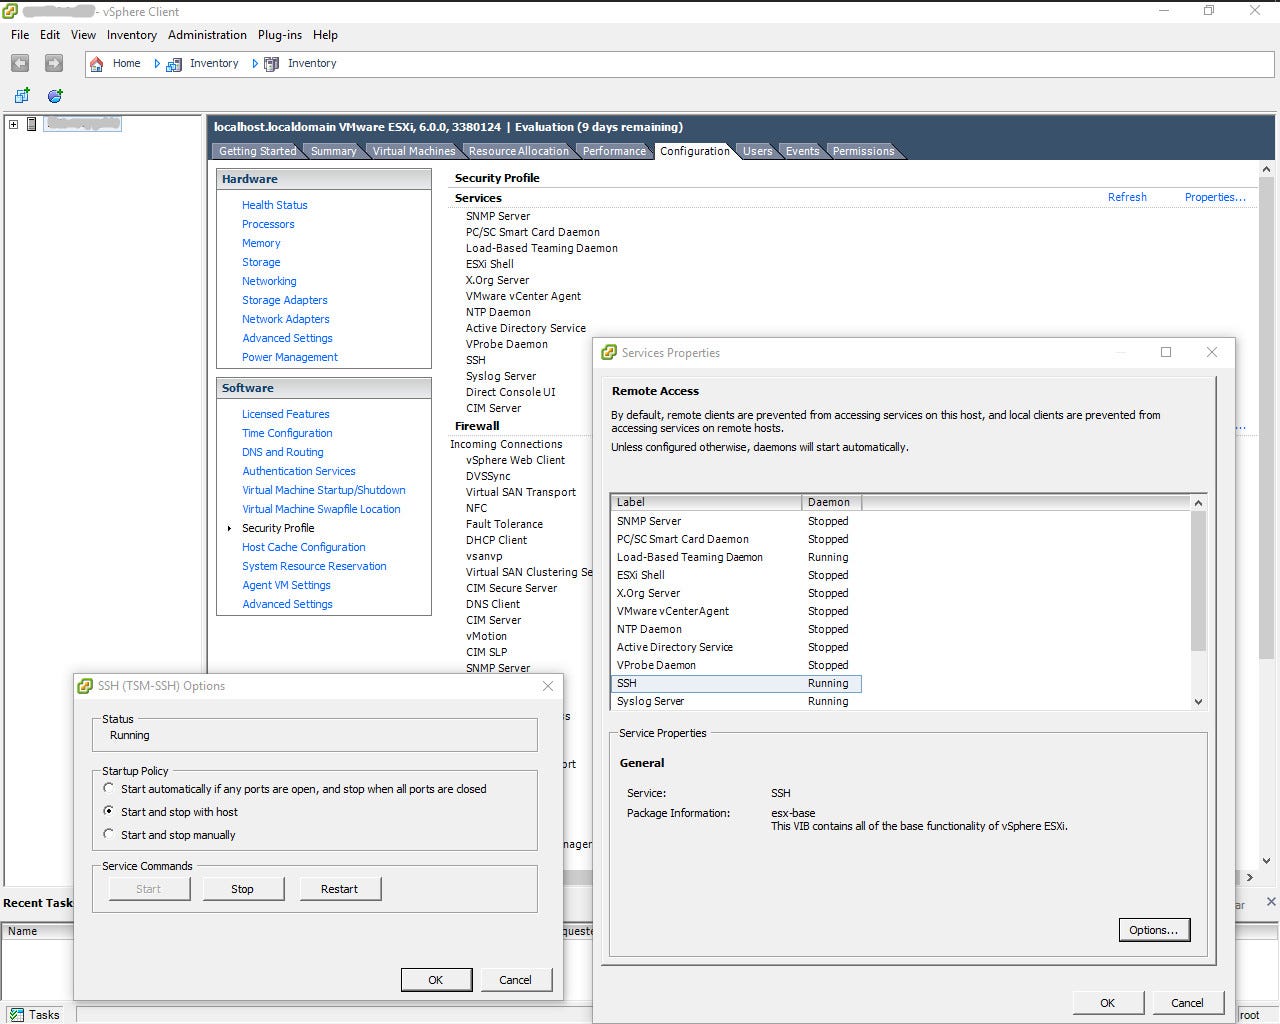Screen dimensions: 1280x1024
Task: Switch to the Performance tab
Action: click(x=614, y=151)
